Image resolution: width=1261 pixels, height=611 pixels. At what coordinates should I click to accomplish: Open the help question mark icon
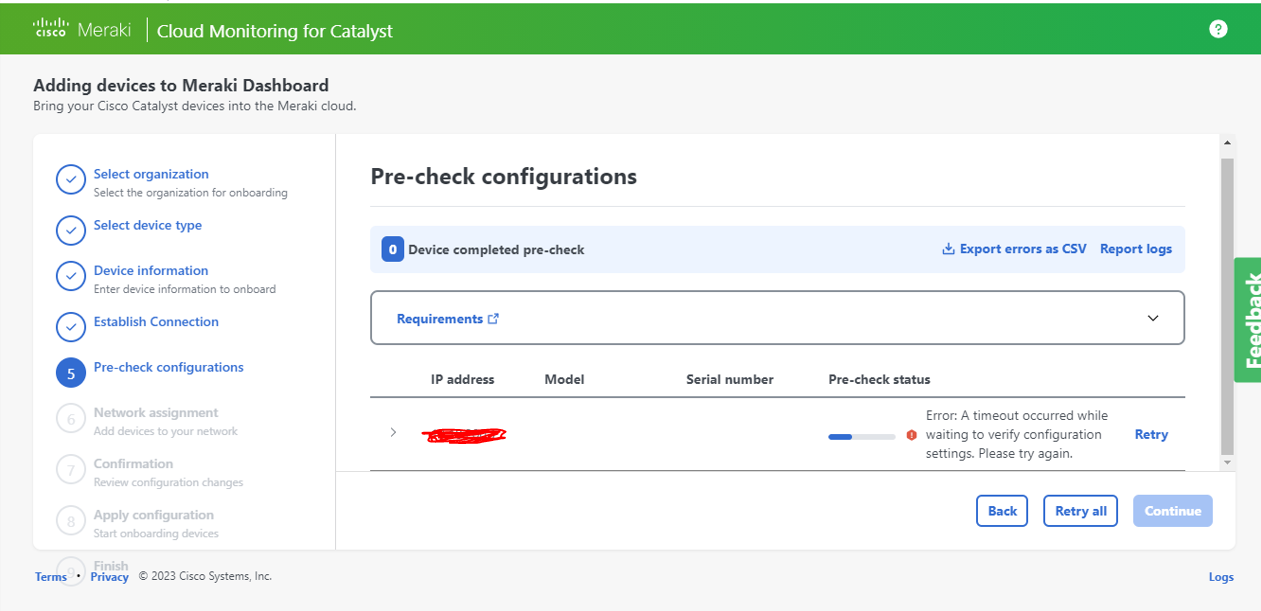point(1218,28)
